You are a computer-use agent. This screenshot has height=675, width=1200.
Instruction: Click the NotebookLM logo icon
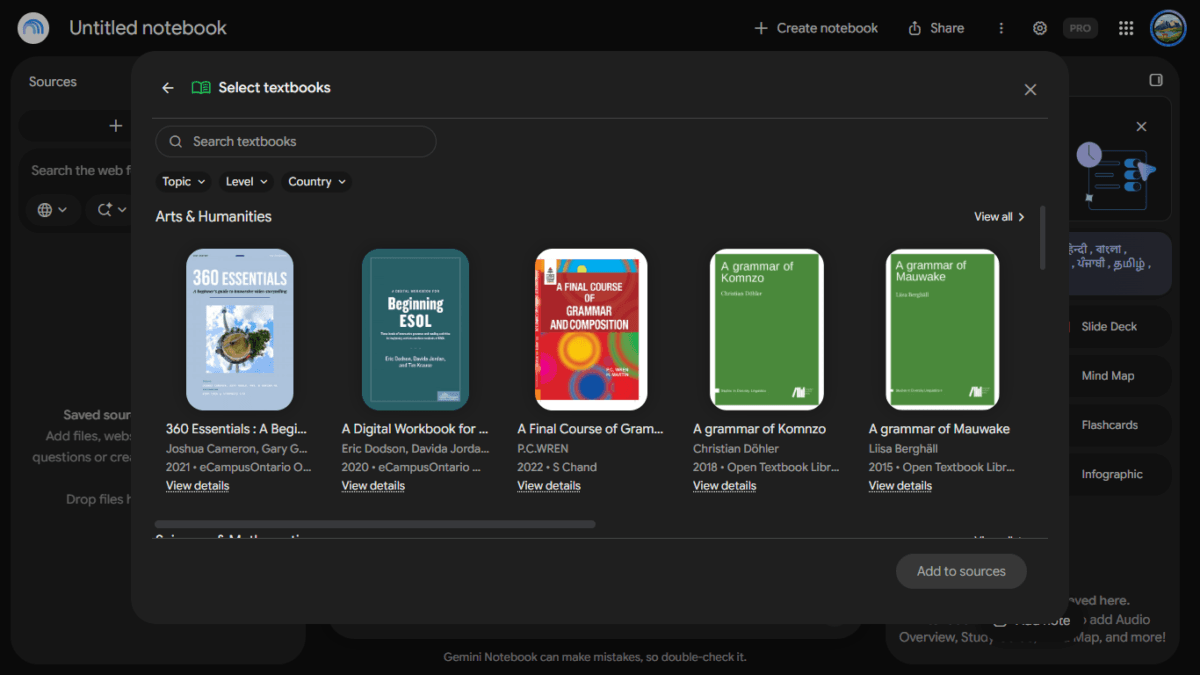[33, 28]
